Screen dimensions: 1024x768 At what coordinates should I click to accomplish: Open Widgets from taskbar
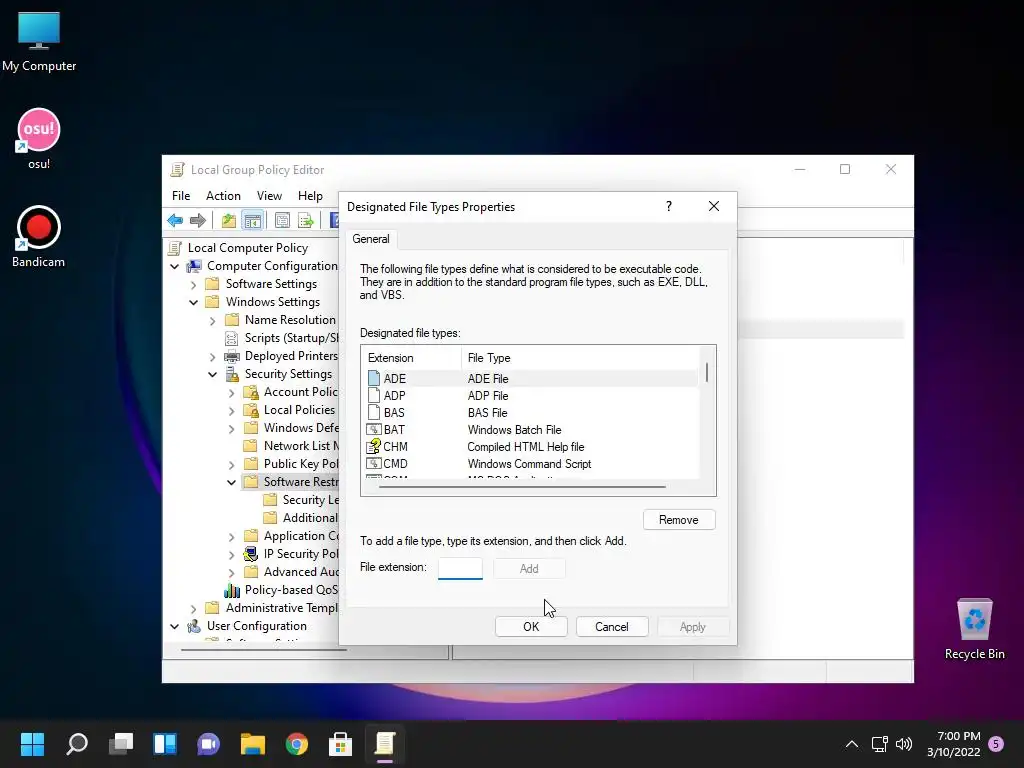[x=165, y=744]
